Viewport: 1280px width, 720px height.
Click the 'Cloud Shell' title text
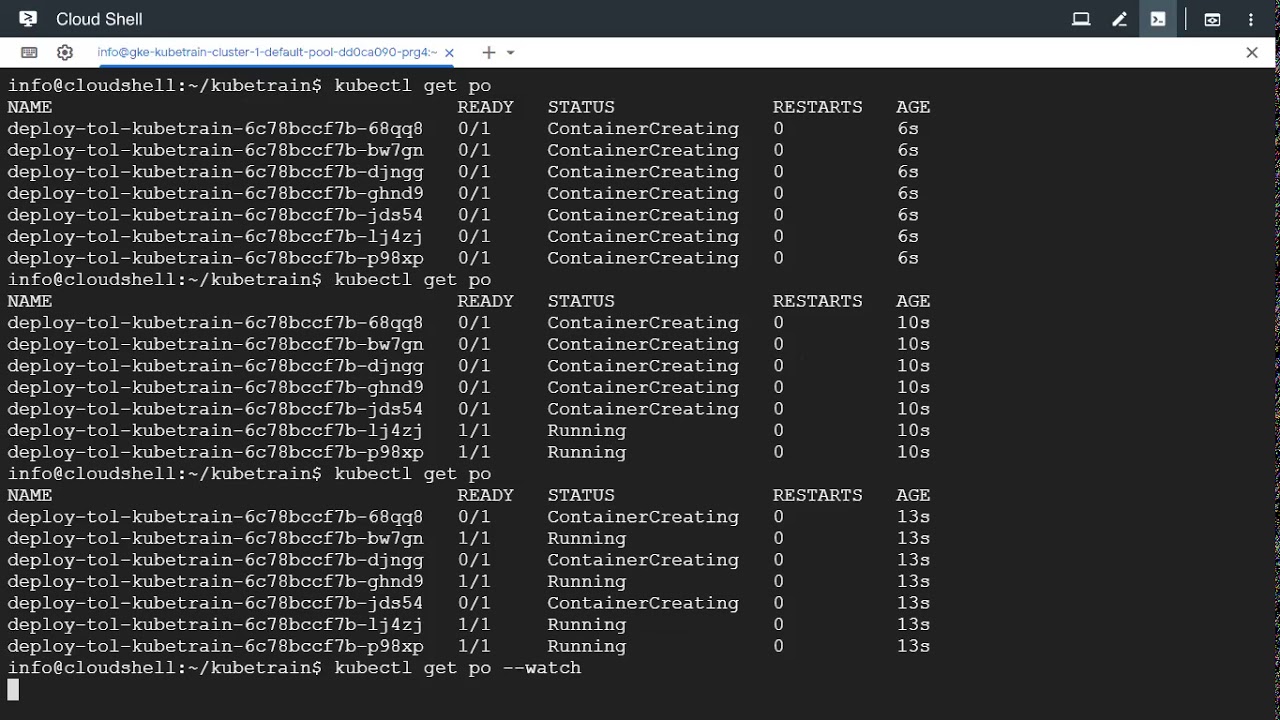(99, 19)
